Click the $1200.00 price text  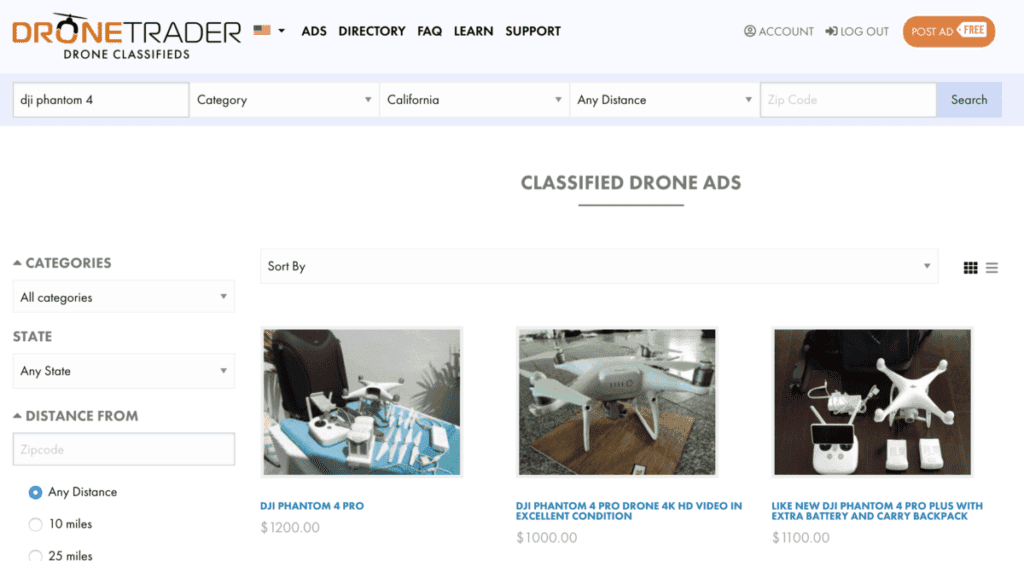pos(290,528)
